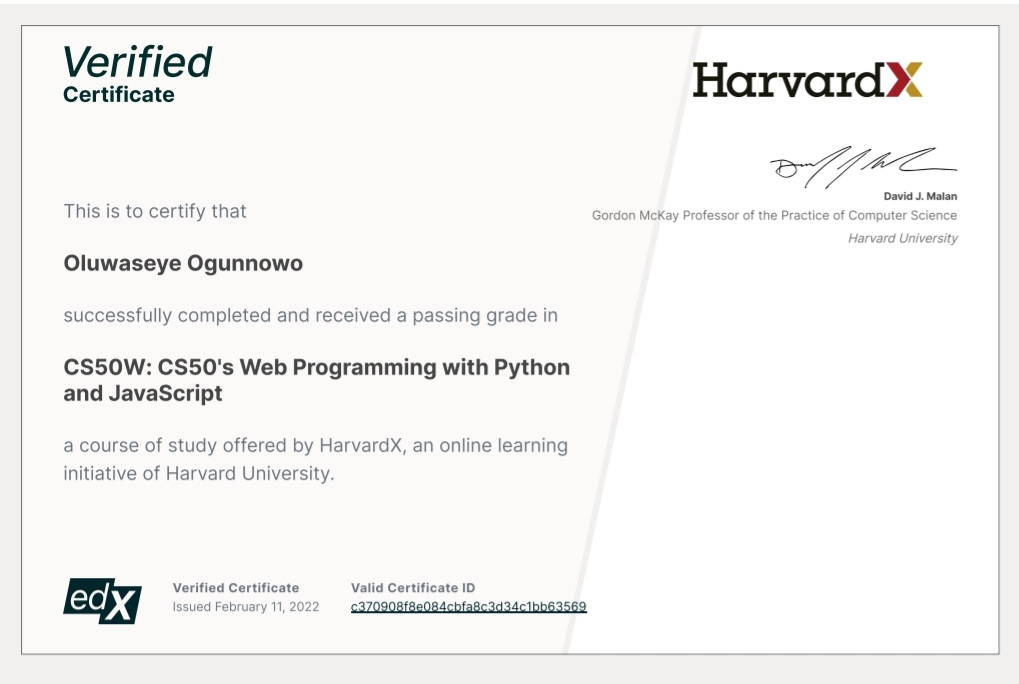Click the 'successfully completed' sentence
The width and height of the screenshot is (1019, 684).
[310, 316]
